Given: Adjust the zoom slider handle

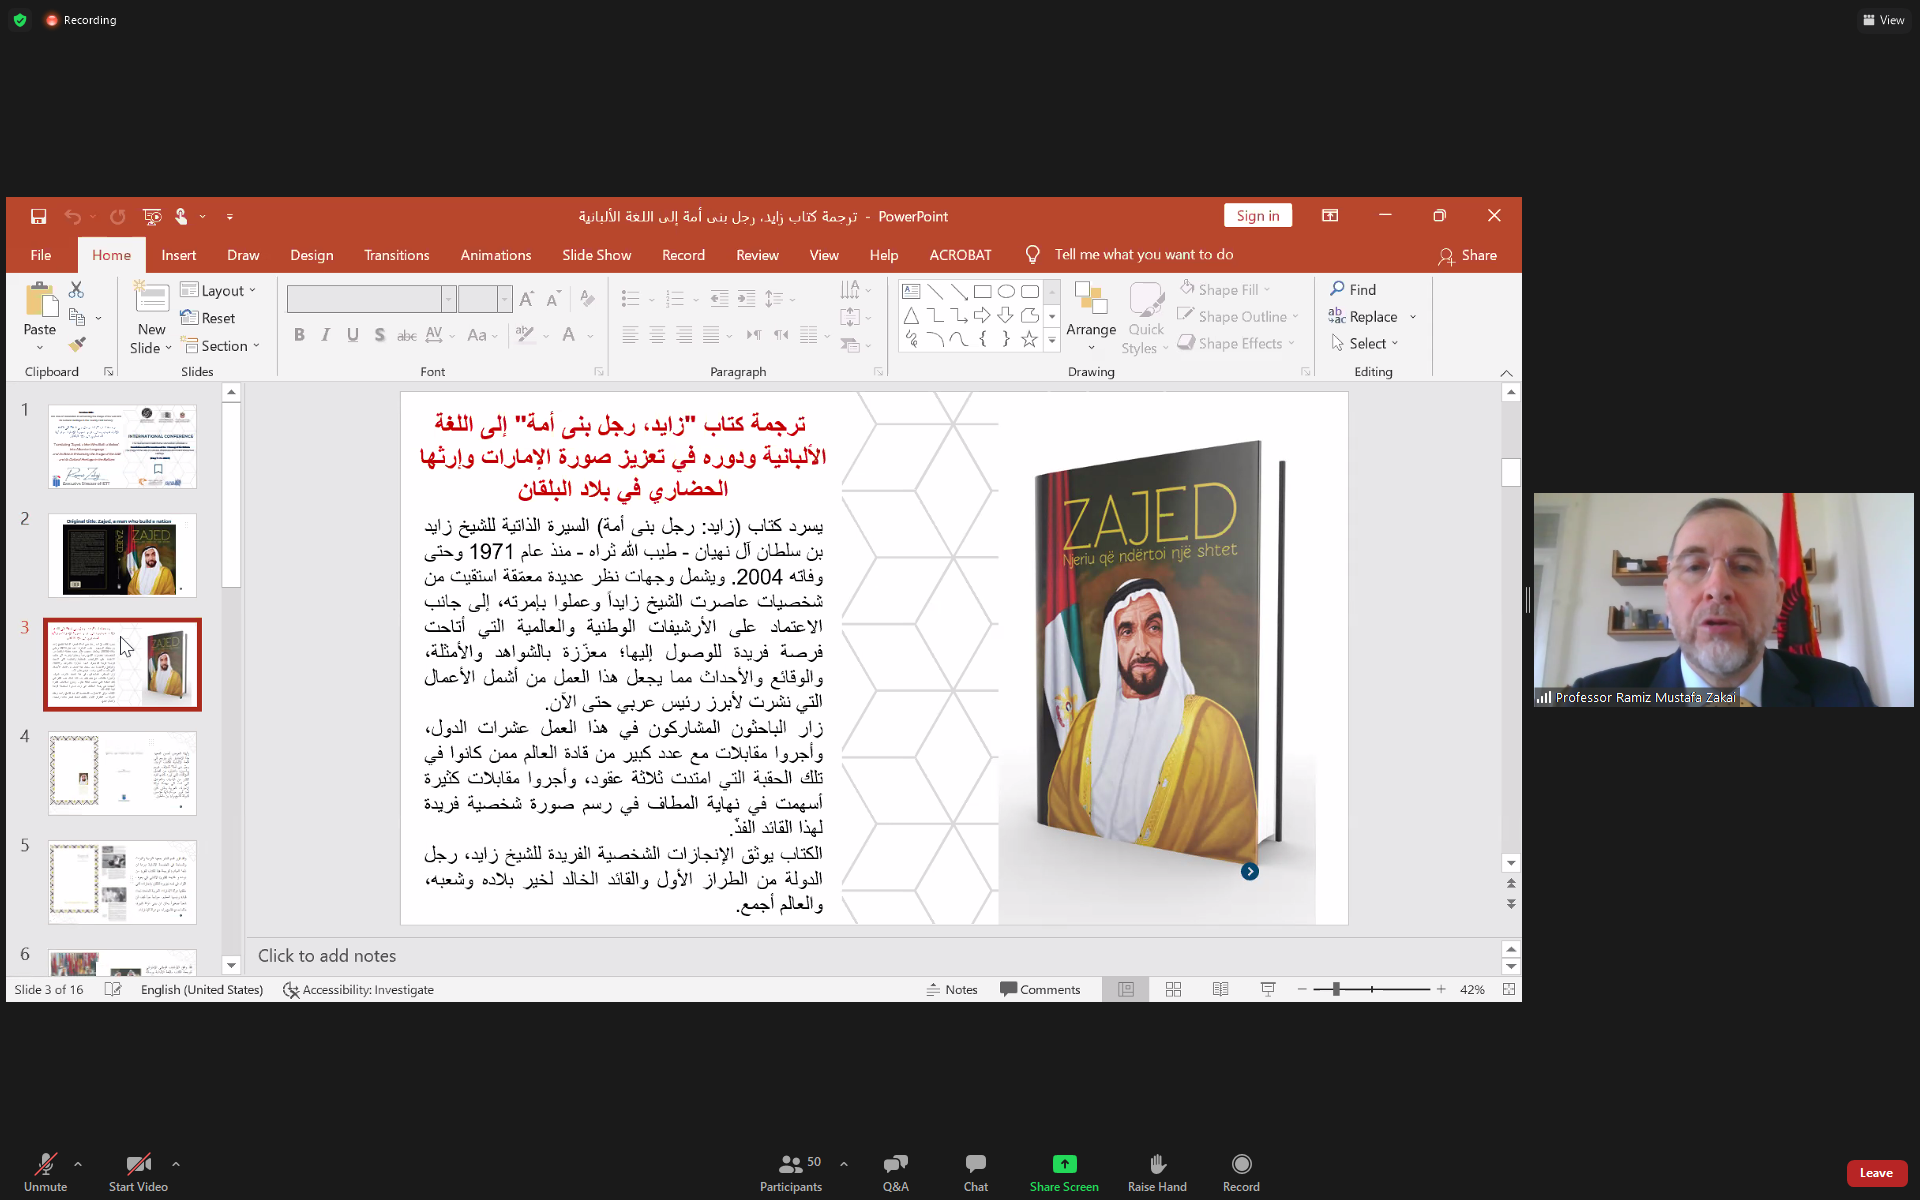Looking at the screenshot, I should tap(1336, 989).
